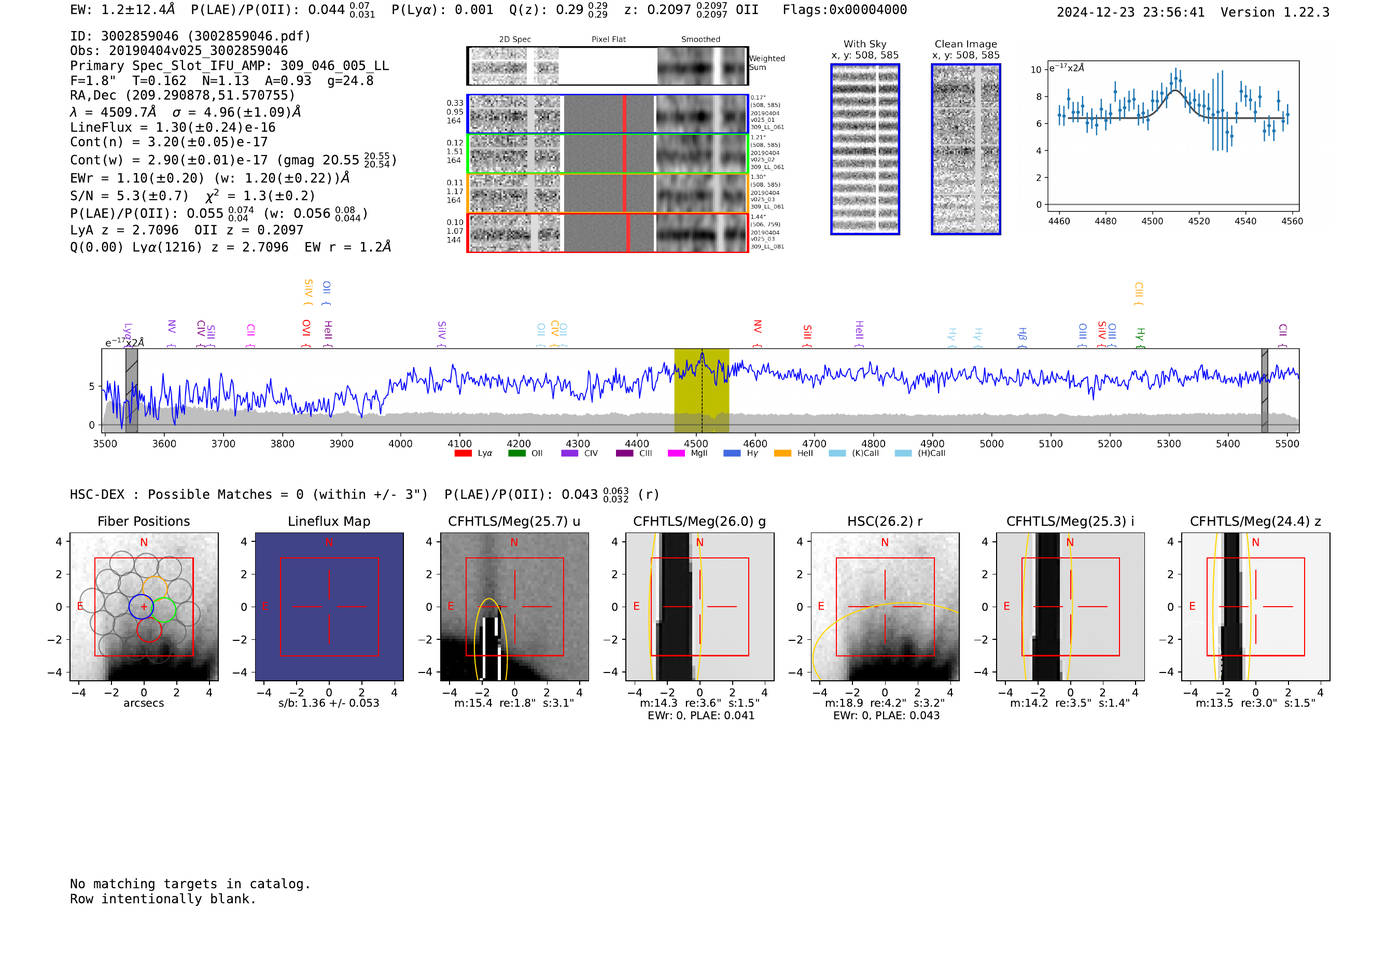Click the yellow highlighted band near 4500
Image resolution: width=1400 pixels, height=953 pixels.
point(701,391)
